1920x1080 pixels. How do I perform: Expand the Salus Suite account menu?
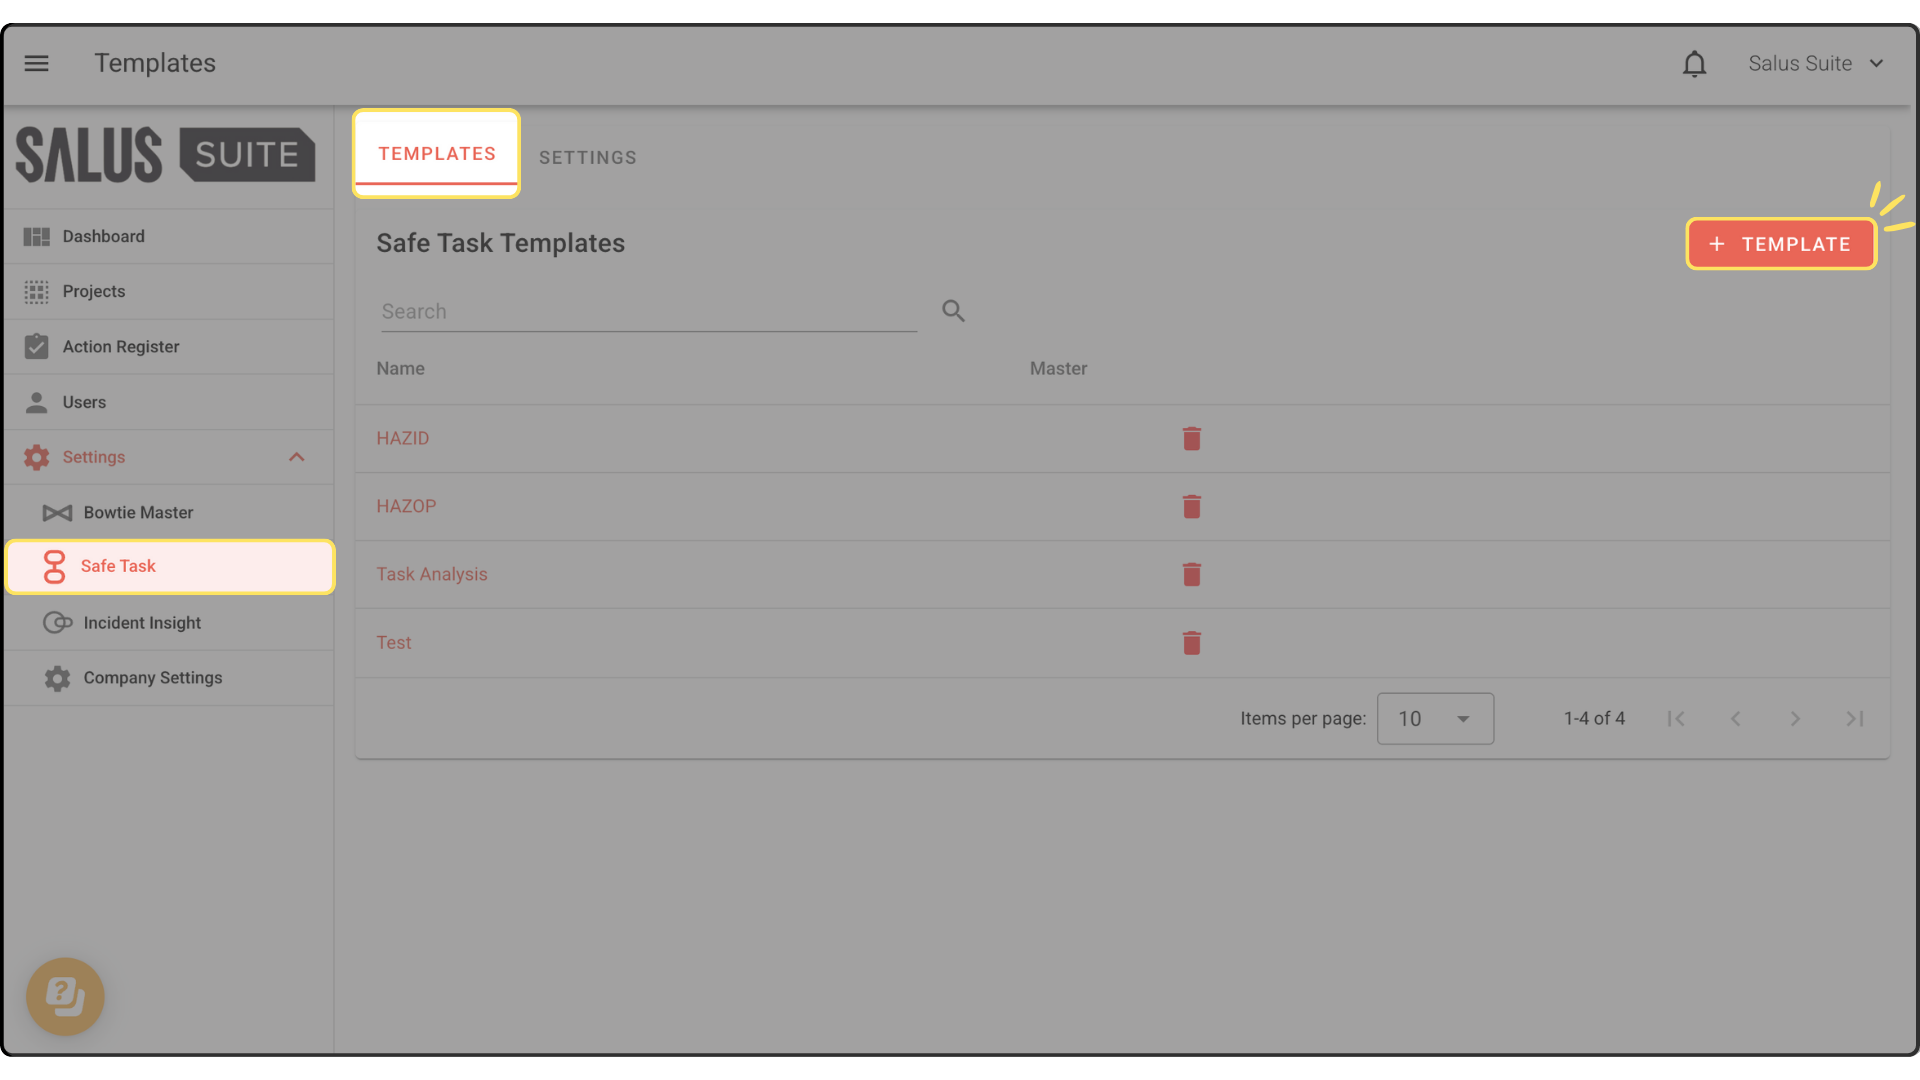click(x=1816, y=64)
